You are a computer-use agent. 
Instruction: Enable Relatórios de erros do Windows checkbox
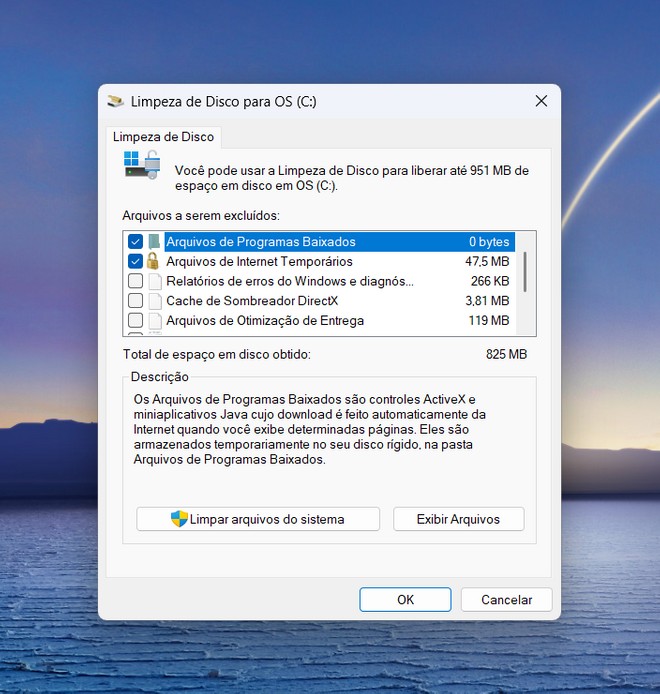coord(135,282)
